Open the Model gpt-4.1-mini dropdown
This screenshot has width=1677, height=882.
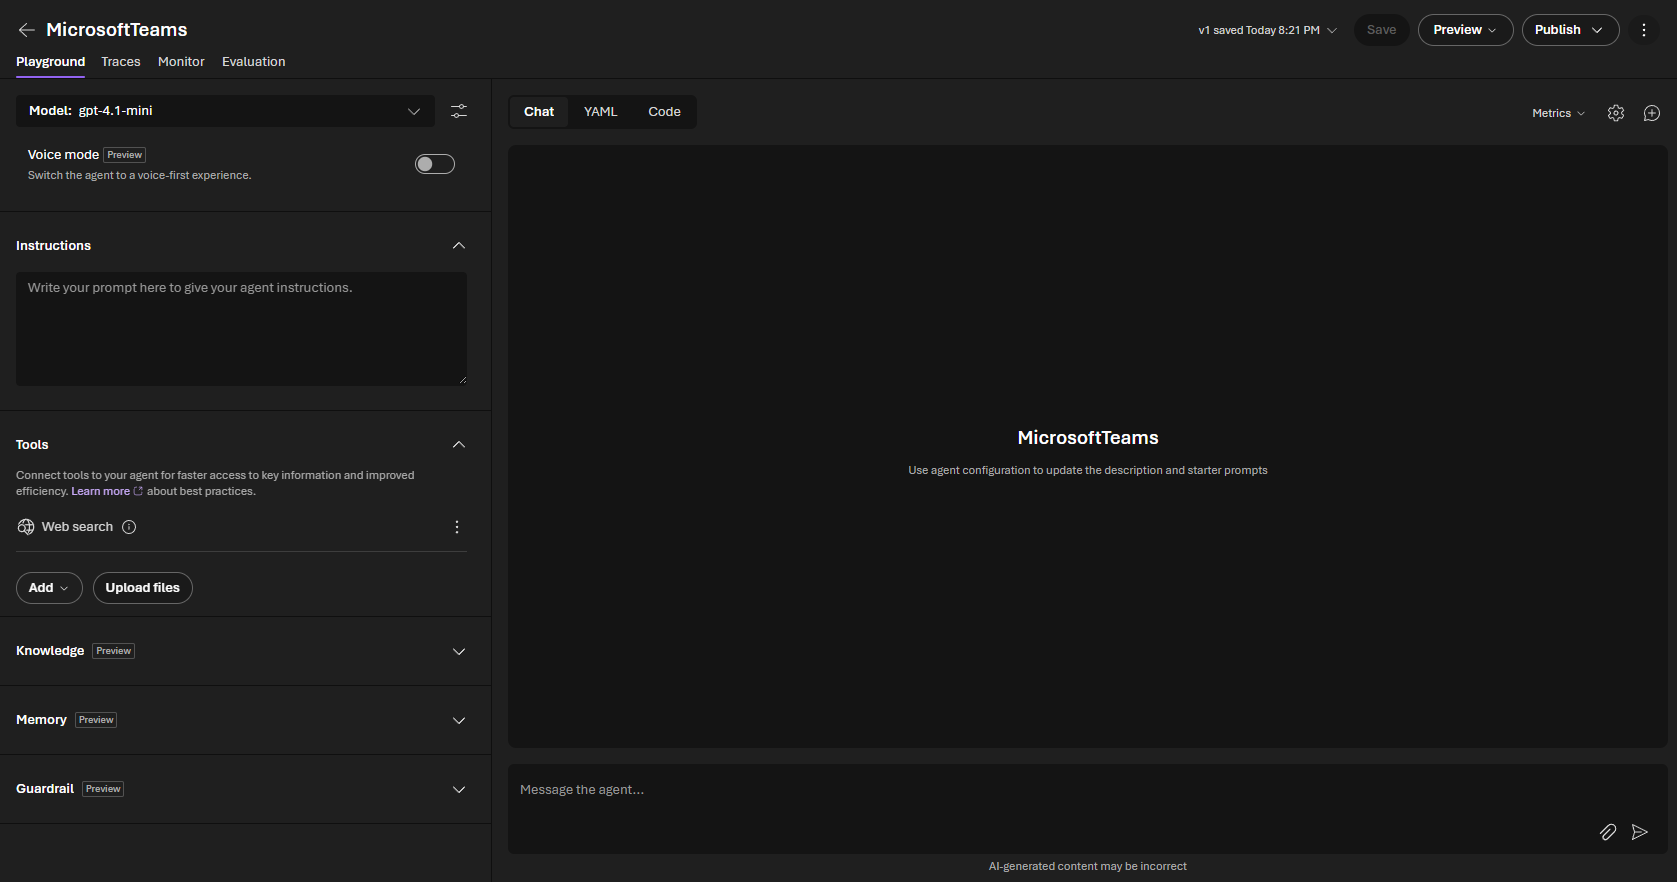click(225, 111)
